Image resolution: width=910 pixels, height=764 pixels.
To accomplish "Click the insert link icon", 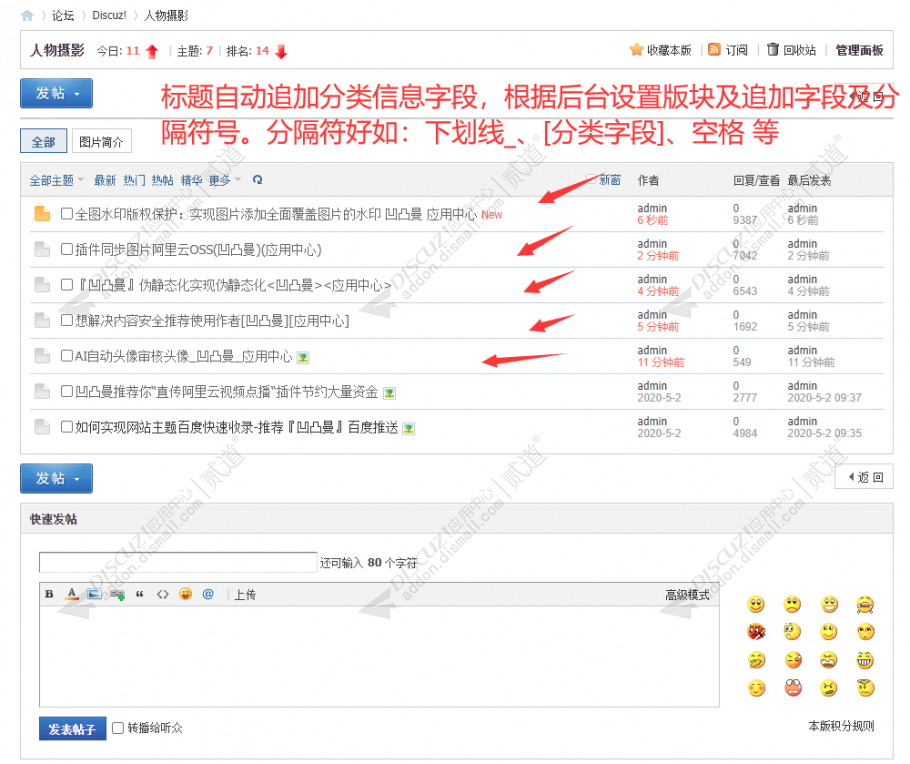I will (117, 594).
